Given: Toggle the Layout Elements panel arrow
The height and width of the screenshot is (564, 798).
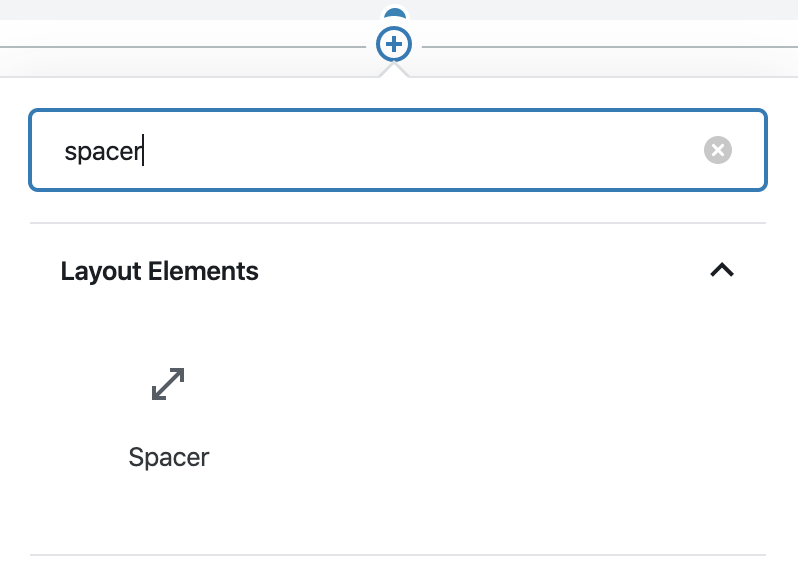Looking at the screenshot, I should [x=722, y=270].
